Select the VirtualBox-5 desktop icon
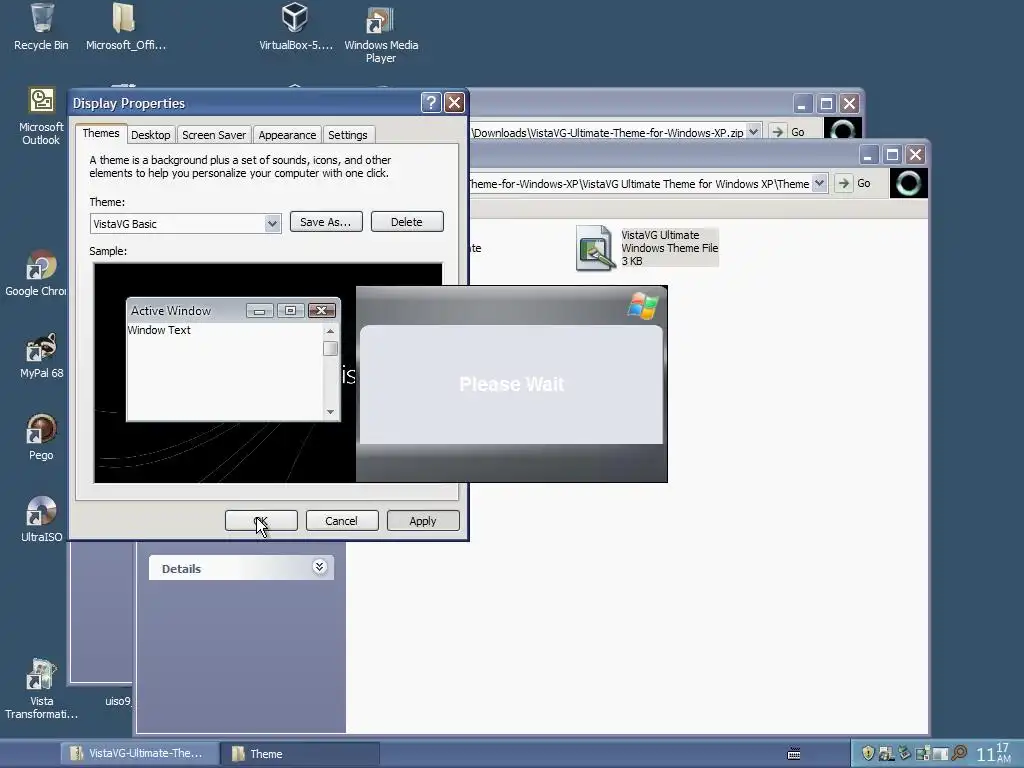The width and height of the screenshot is (1024, 768). (295, 26)
